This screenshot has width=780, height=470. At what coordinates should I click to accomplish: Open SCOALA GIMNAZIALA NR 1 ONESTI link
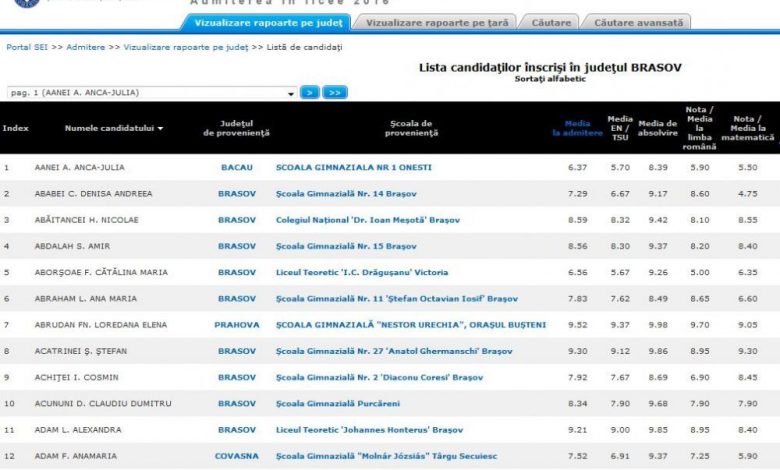tap(354, 168)
